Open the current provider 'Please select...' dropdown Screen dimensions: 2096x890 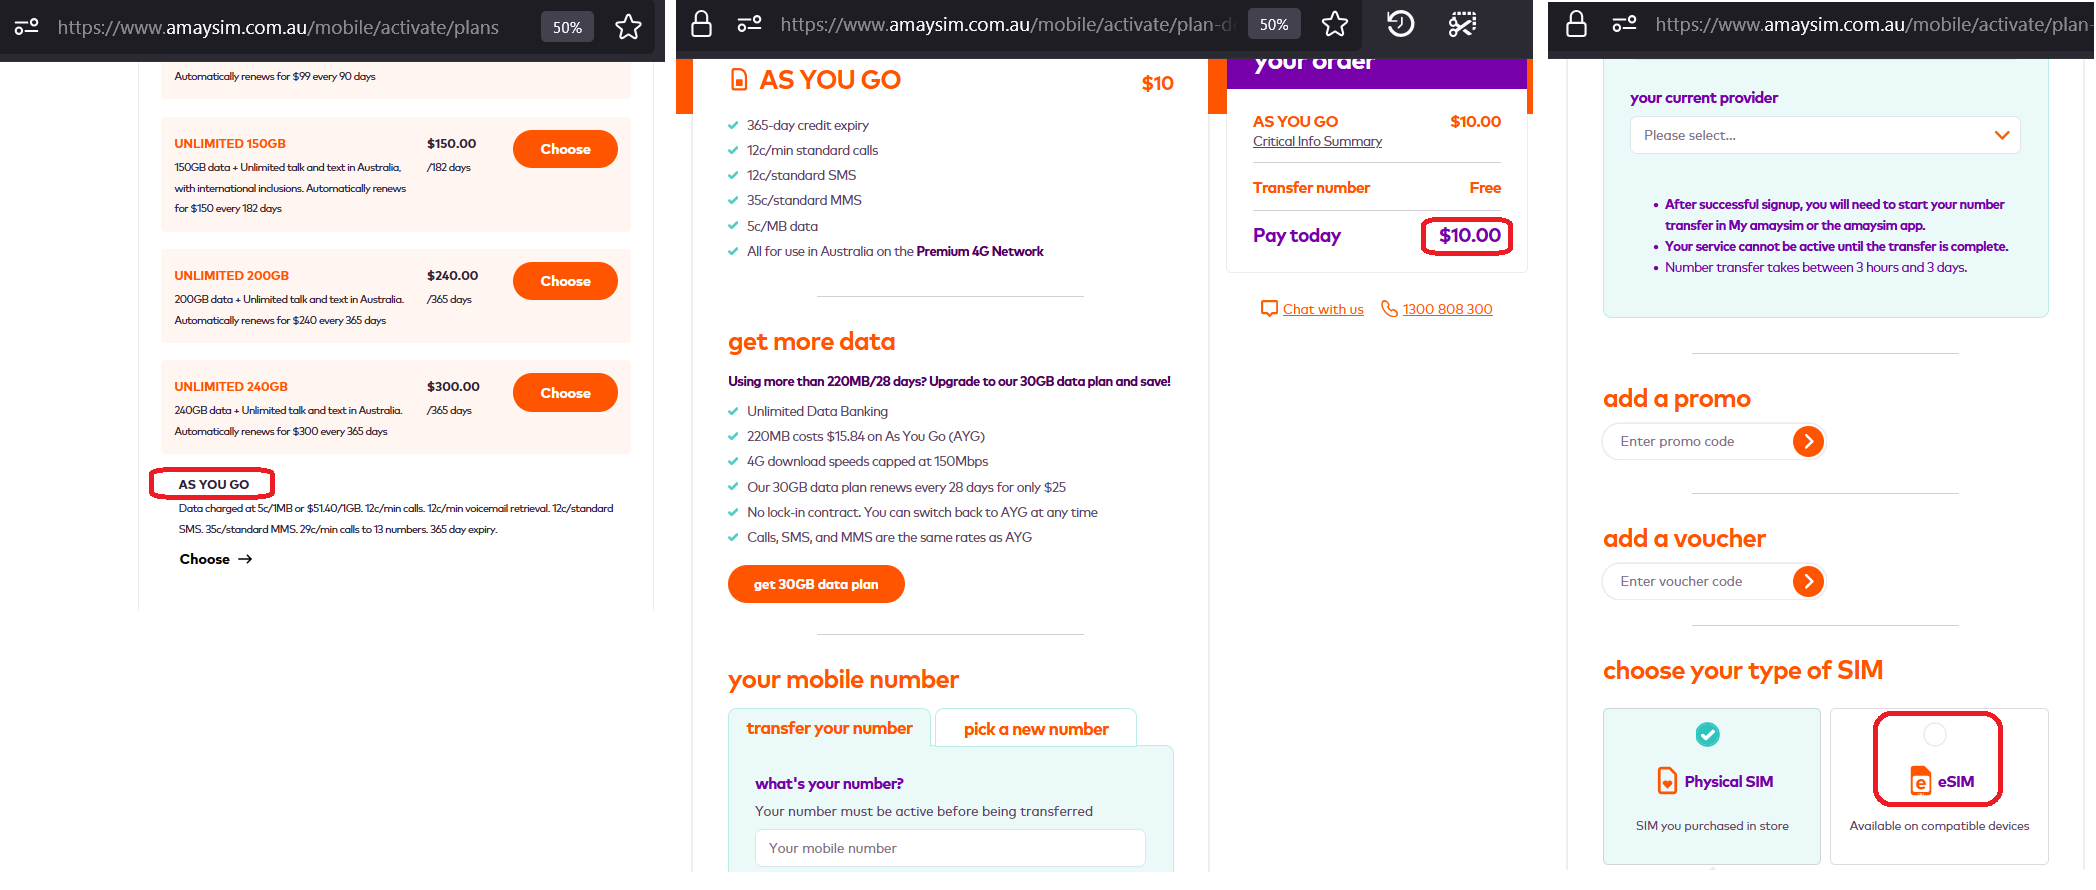coord(1825,135)
